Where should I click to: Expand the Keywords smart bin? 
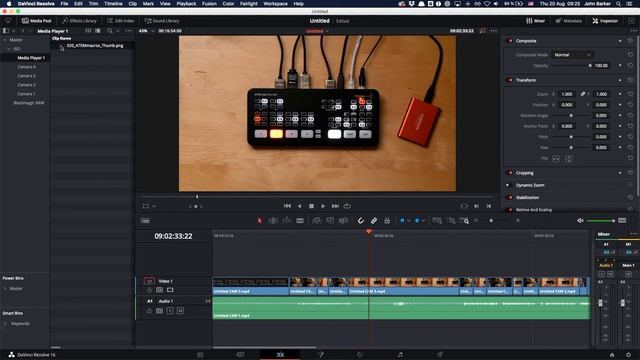point(5,324)
